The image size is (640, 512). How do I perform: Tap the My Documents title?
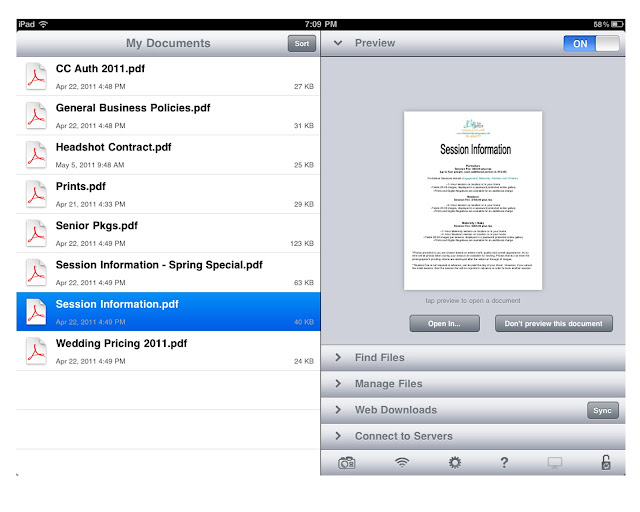click(168, 43)
